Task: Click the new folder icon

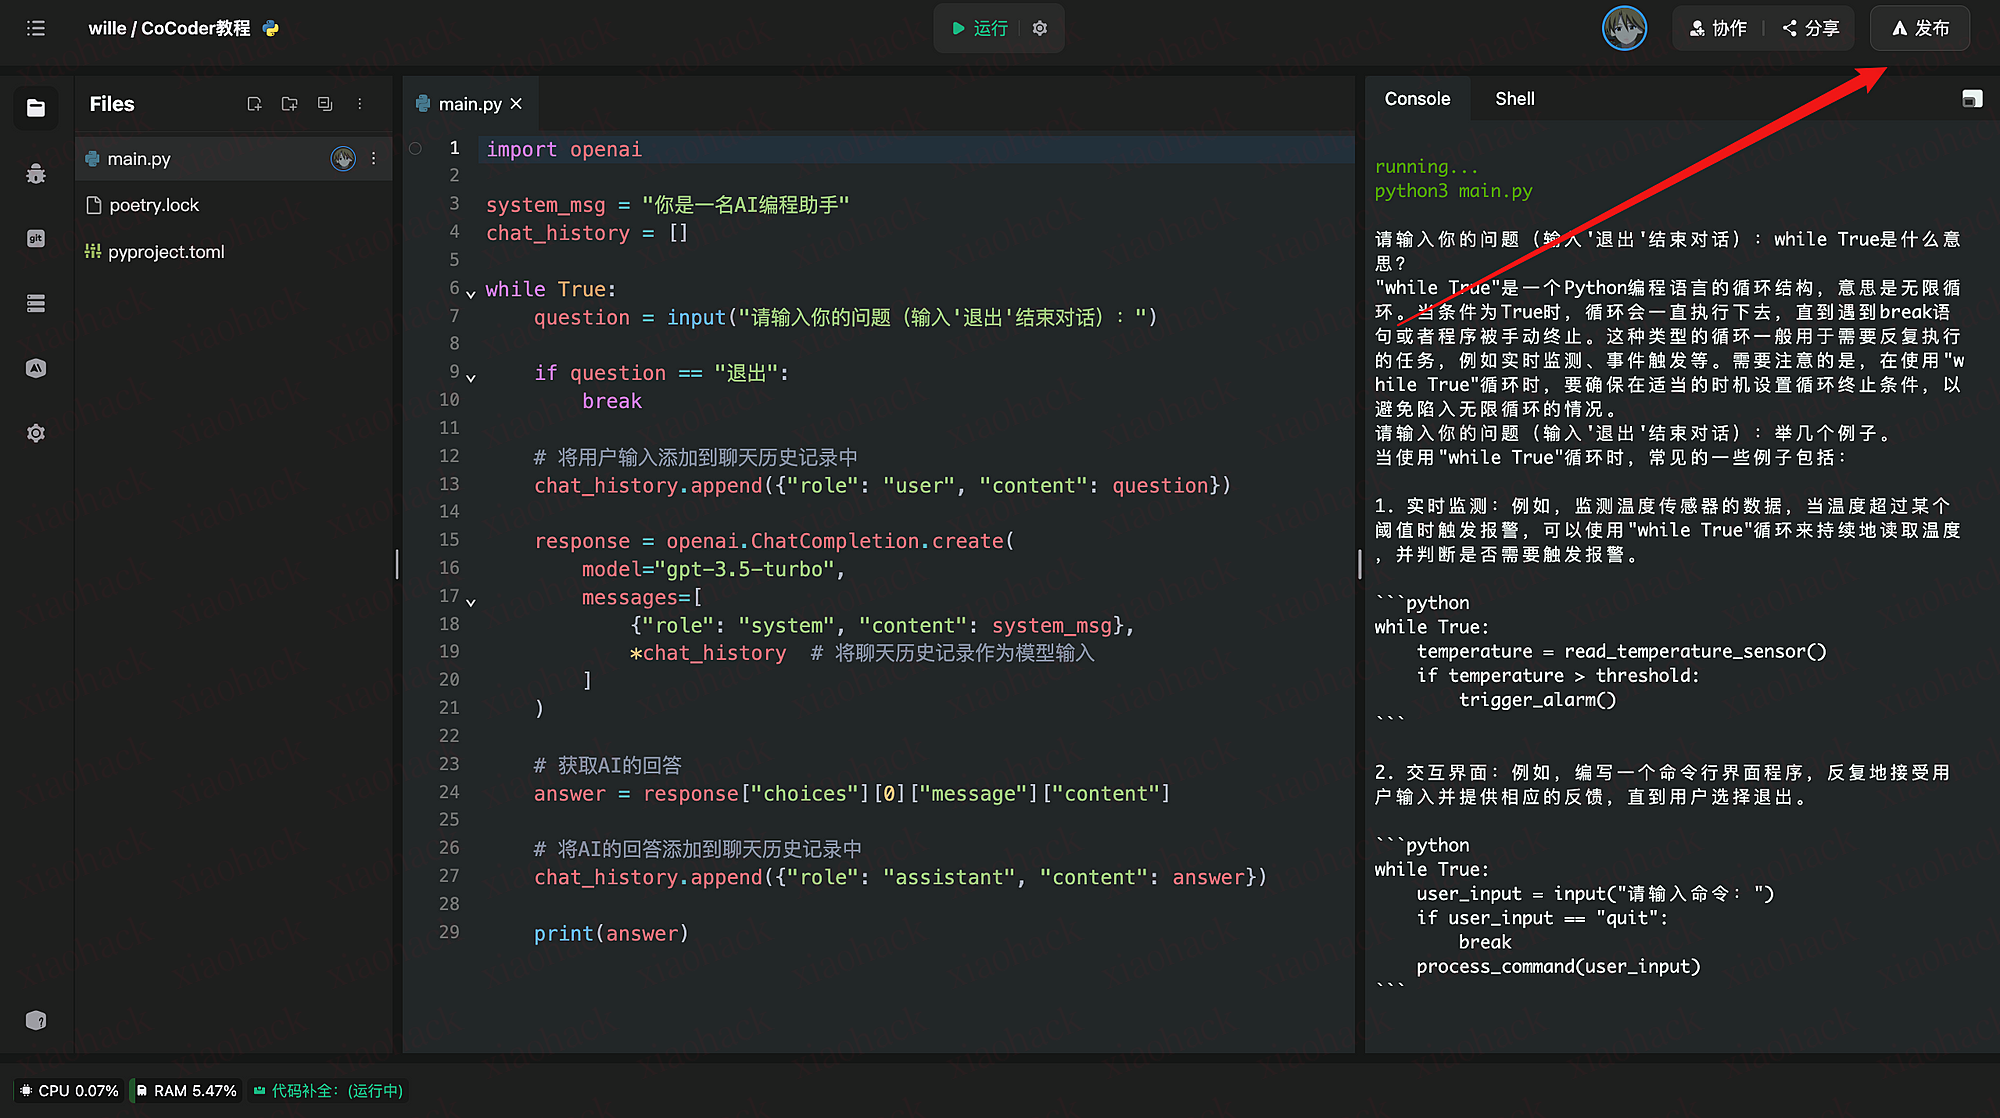Action: (290, 104)
